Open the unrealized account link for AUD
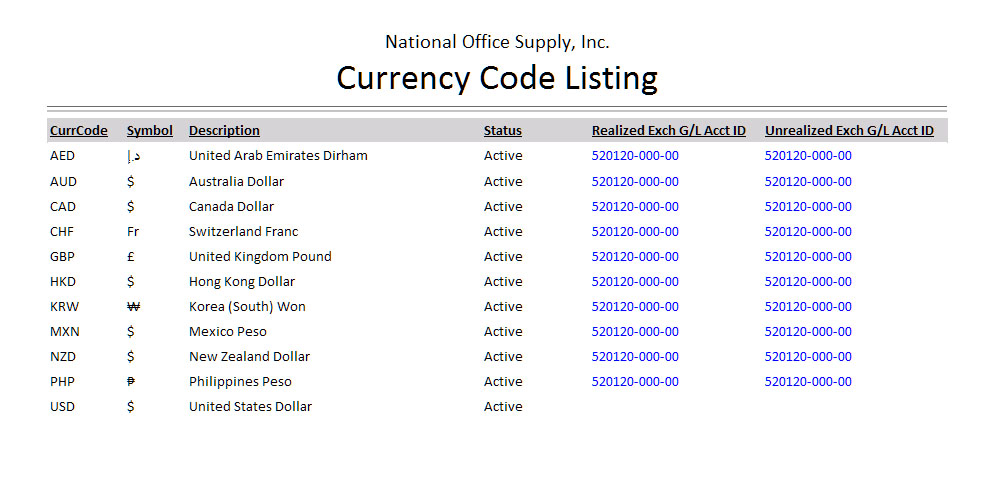 click(x=808, y=182)
